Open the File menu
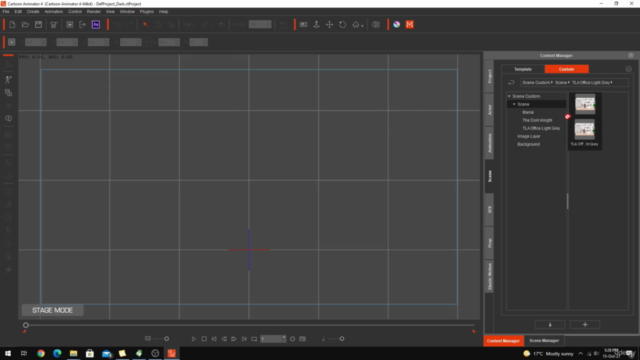This screenshot has height=360, width=640. point(6,11)
